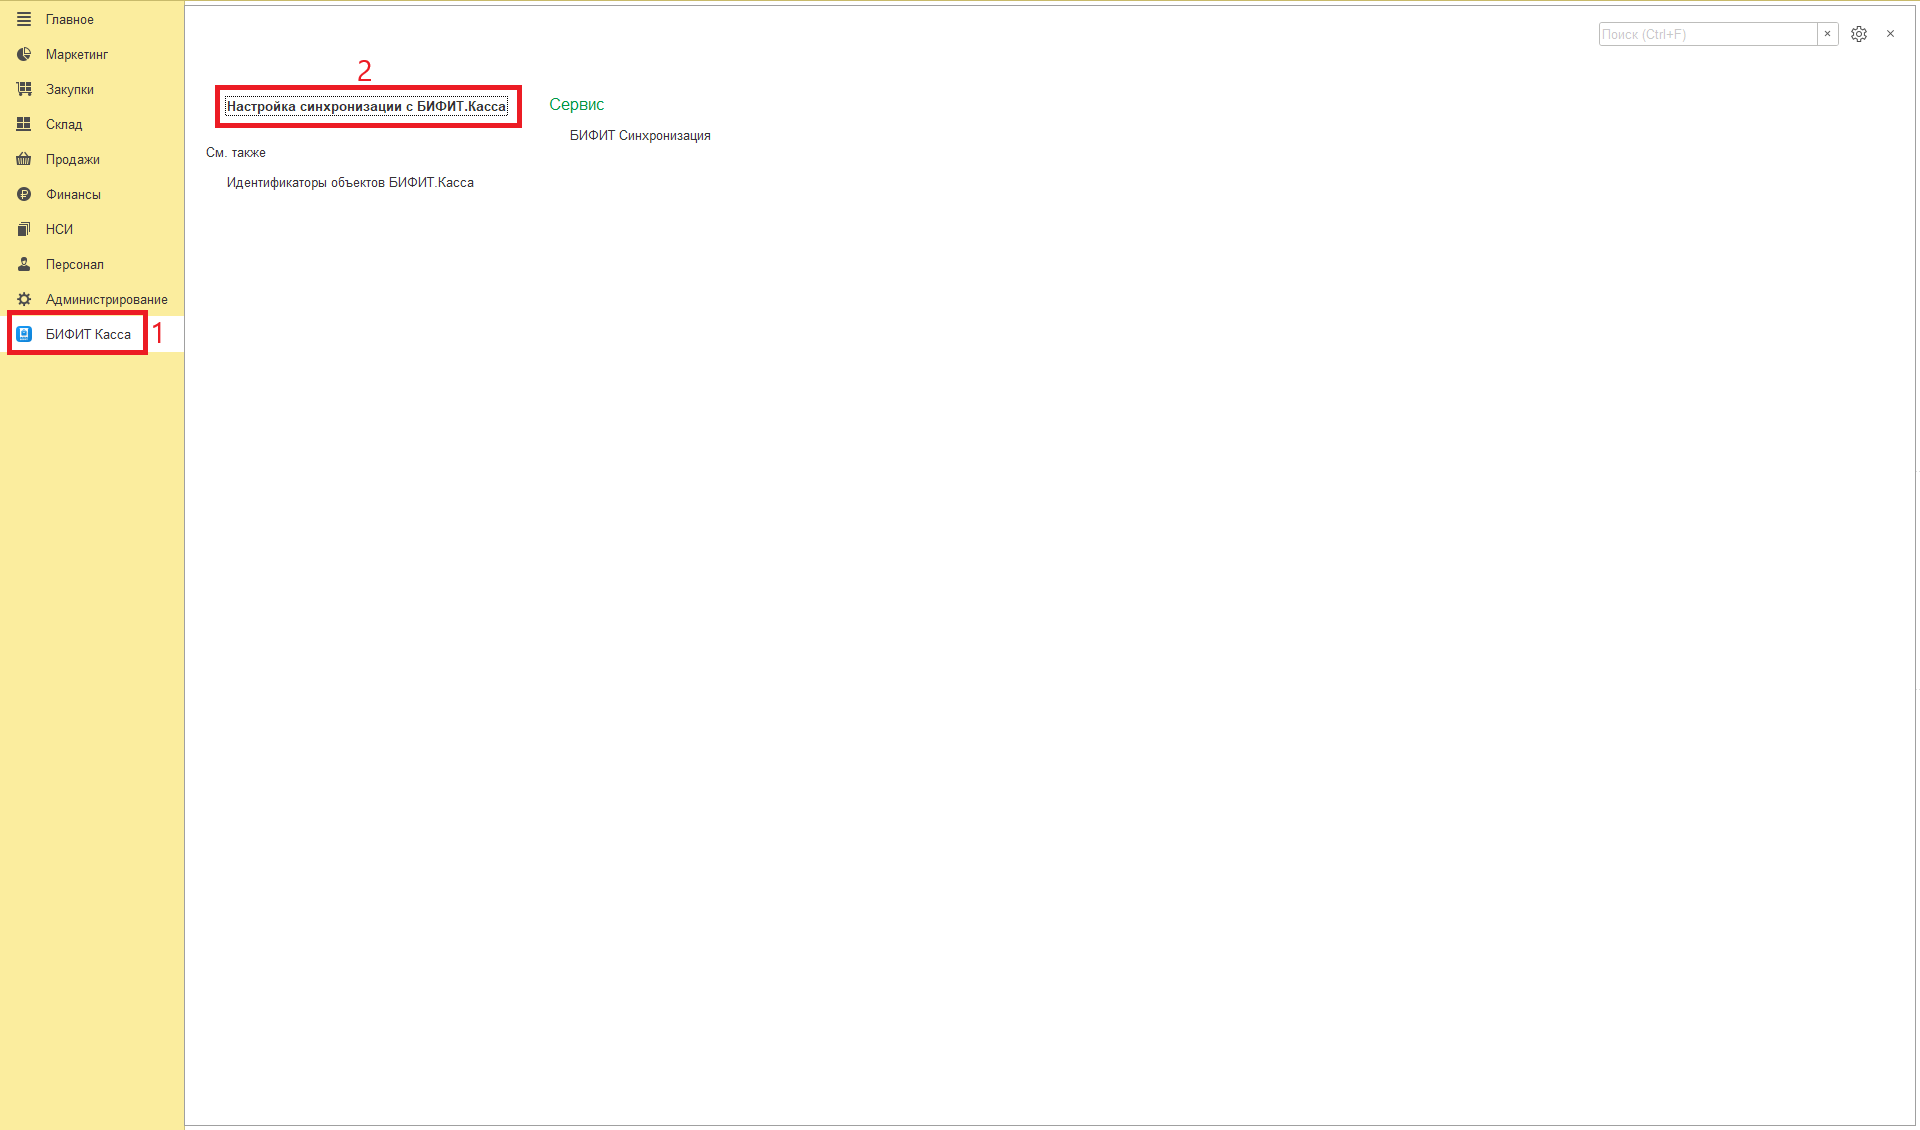
Task: Click the Персонал person icon
Action: 24,264
